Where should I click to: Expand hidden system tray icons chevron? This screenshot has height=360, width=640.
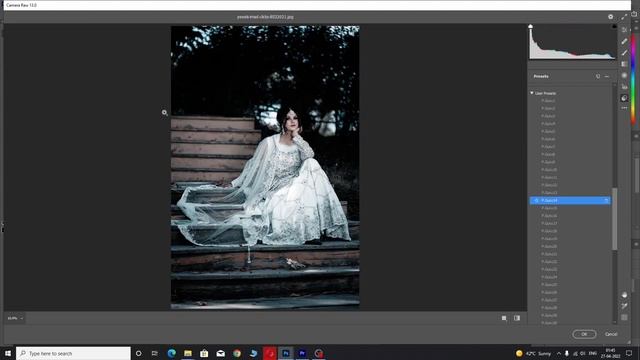click(x=558, y=353)
